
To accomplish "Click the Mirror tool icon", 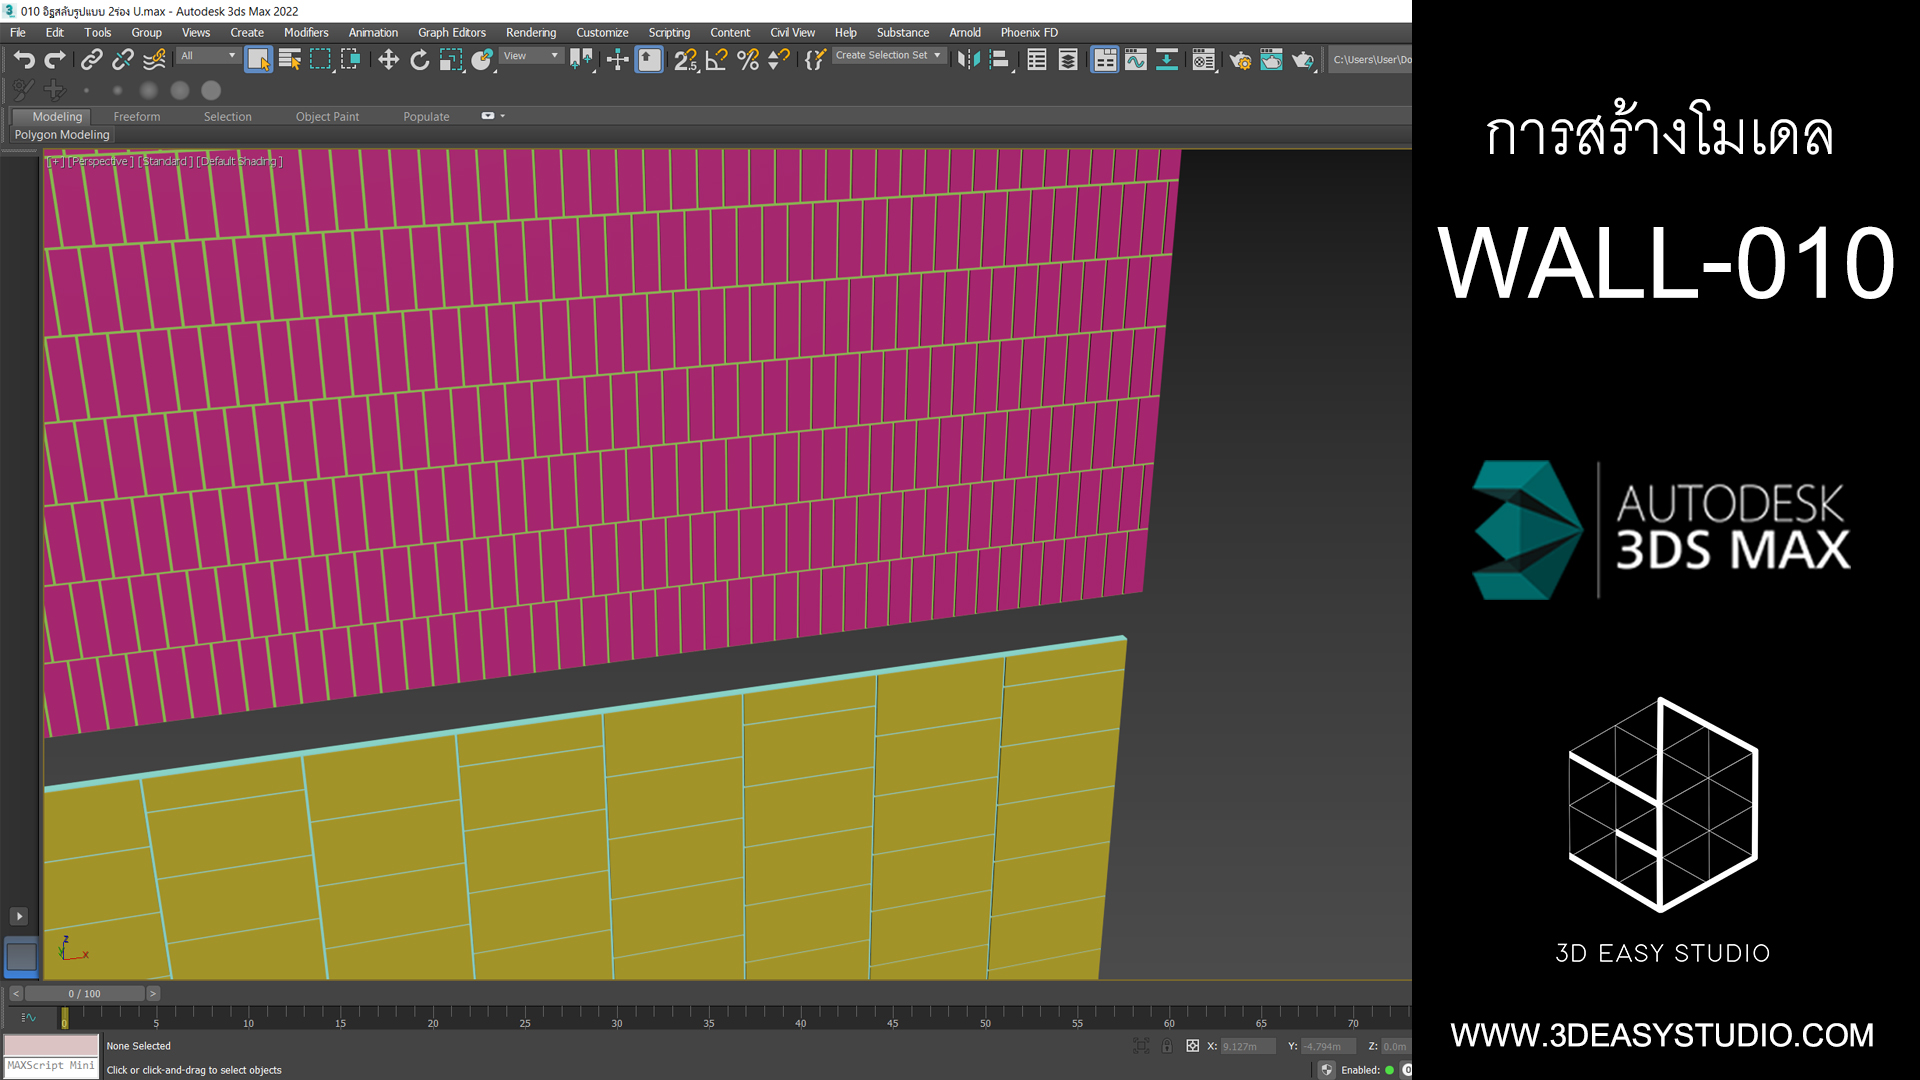I will click(967, 60).
